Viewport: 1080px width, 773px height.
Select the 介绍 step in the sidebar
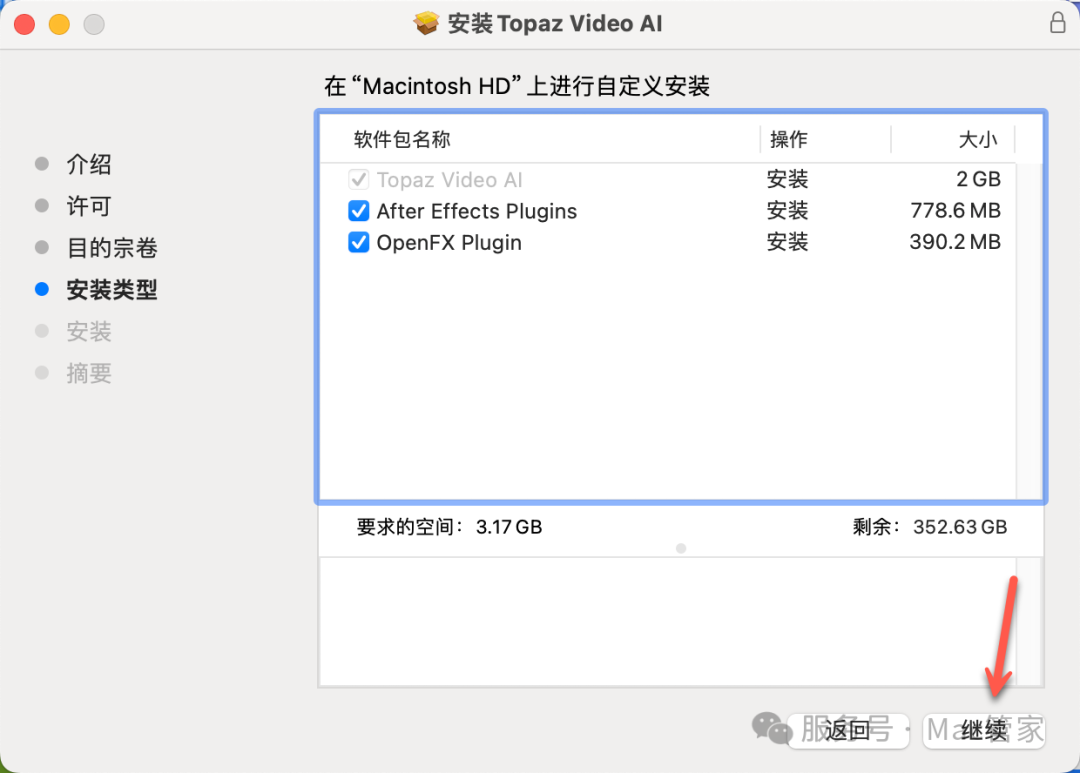pos(90,164)
